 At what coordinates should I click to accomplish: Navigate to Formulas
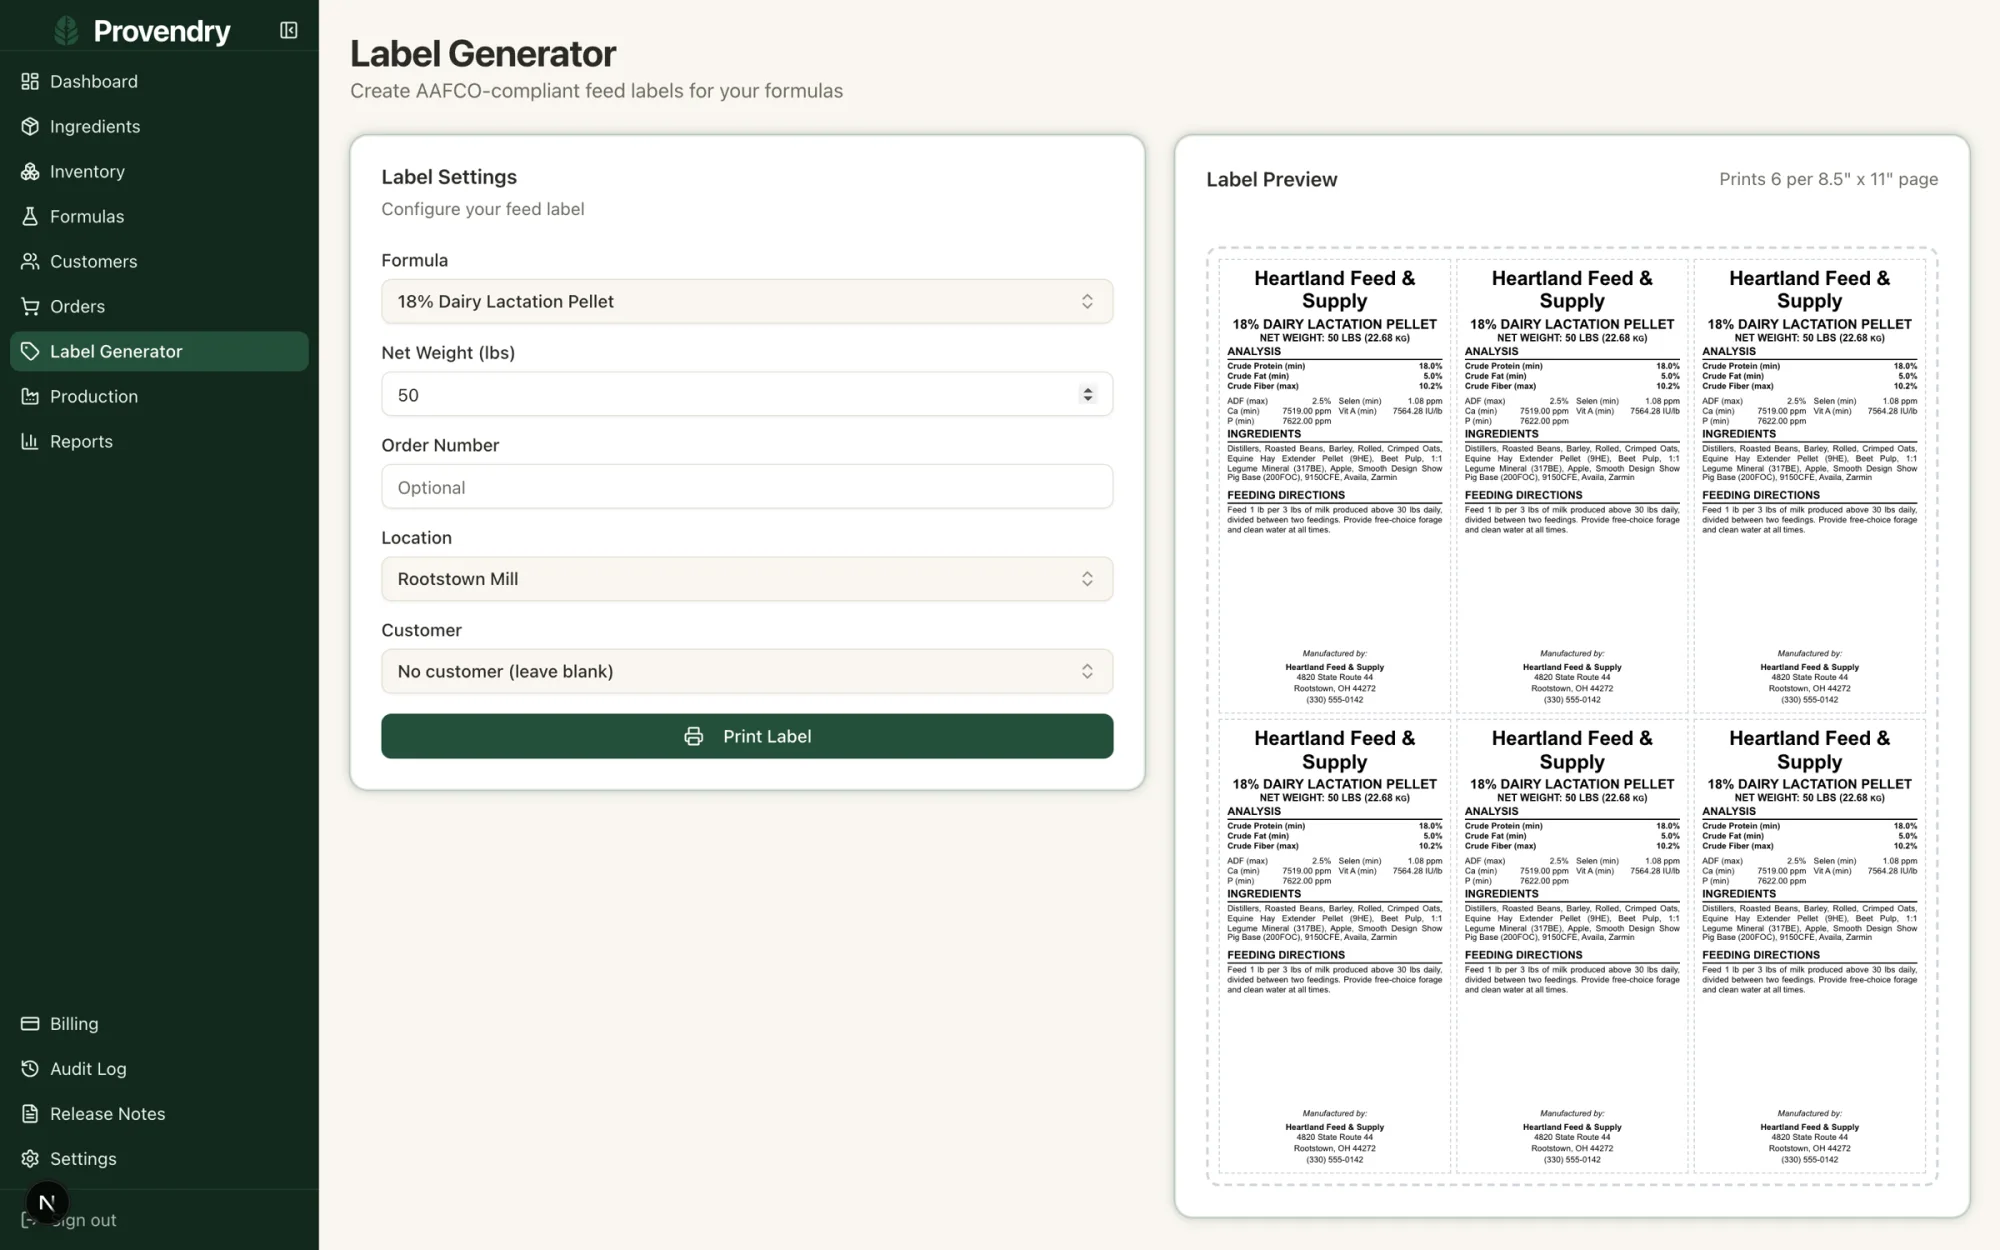coord(159,216)
